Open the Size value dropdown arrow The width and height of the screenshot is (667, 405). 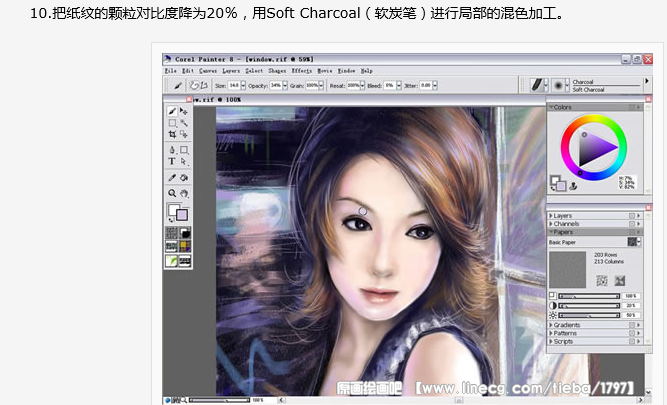243,86
